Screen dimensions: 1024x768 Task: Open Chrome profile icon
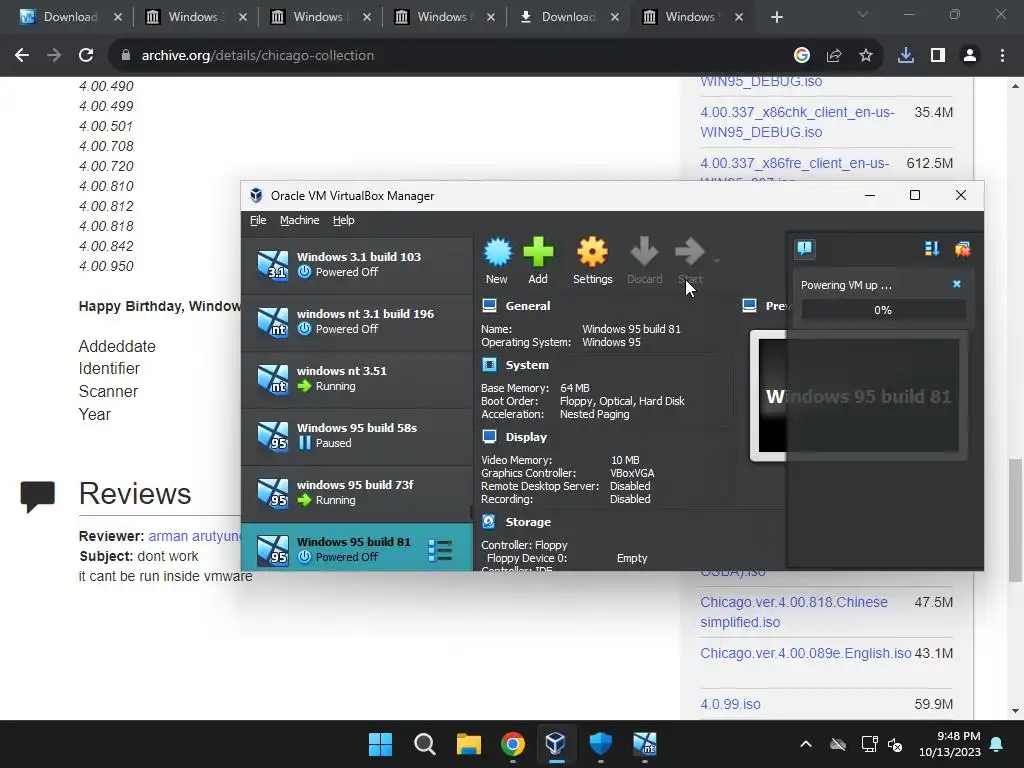pyautogui.click(x=970, y=56)
